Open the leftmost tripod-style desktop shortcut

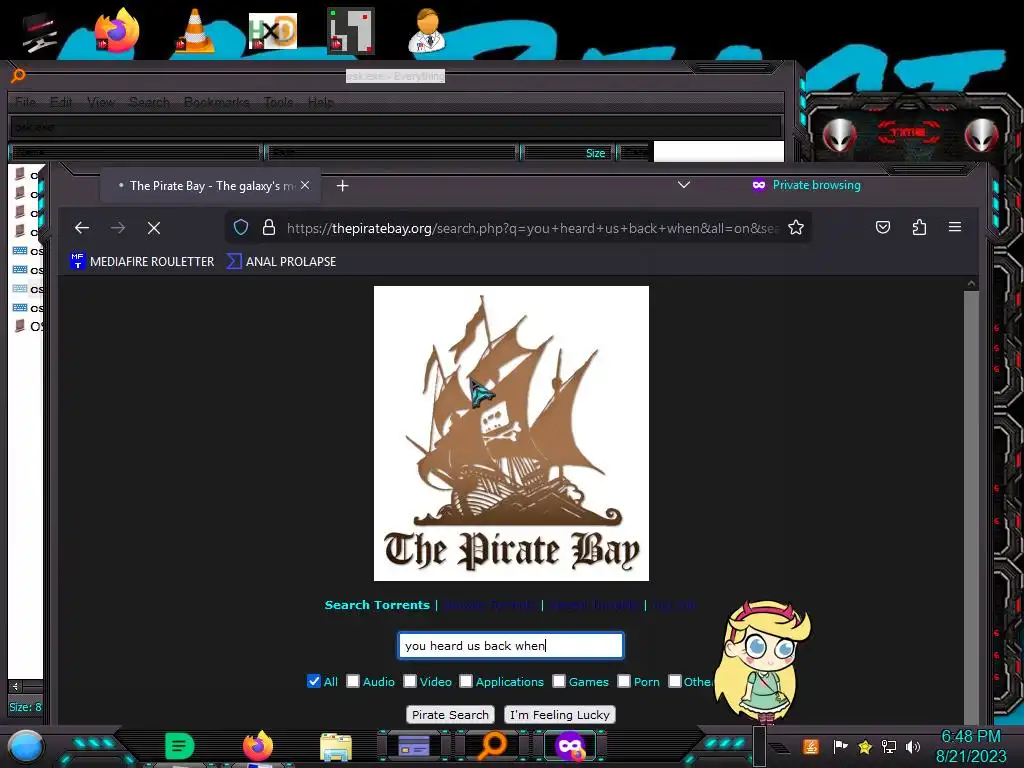[x=40, y=32]
